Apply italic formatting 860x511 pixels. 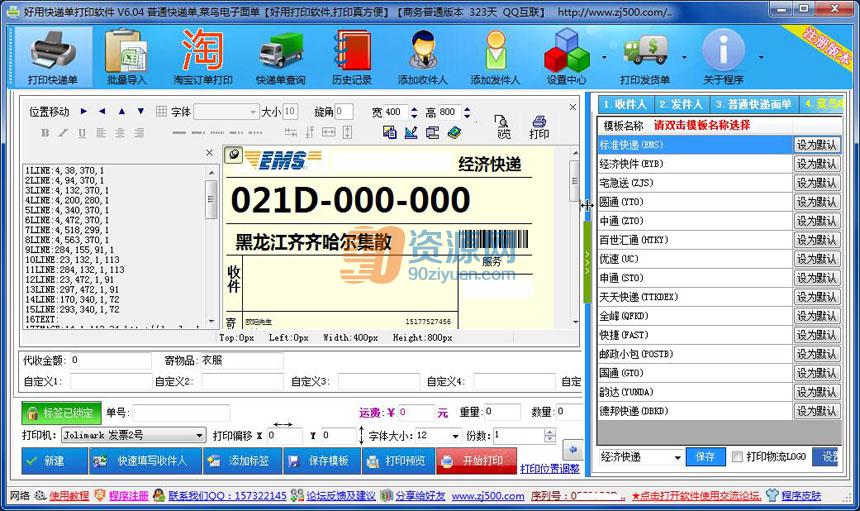pyautogui.click(x=64, y=132)
